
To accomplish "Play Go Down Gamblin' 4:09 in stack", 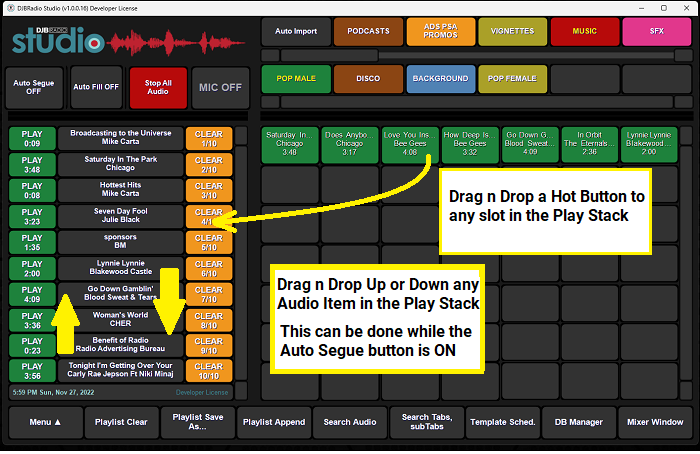I will (32, 295).
